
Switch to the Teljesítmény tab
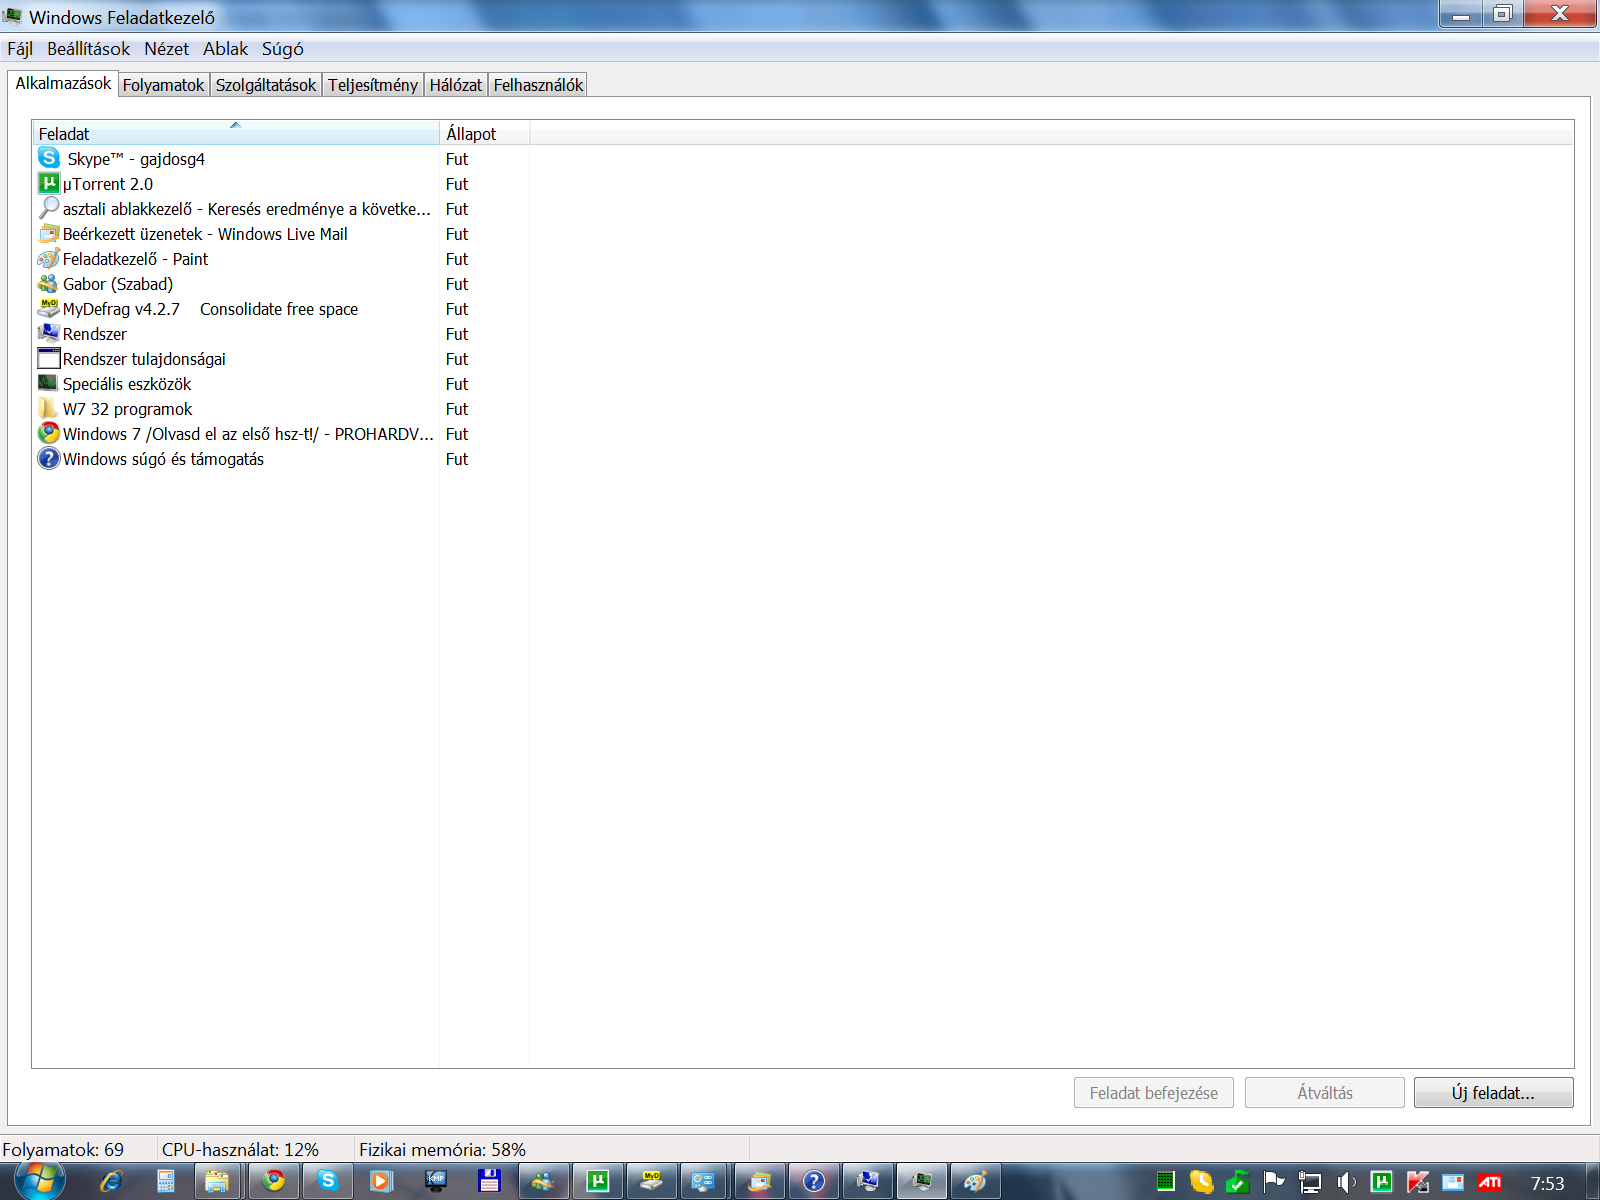coord(373,85)
